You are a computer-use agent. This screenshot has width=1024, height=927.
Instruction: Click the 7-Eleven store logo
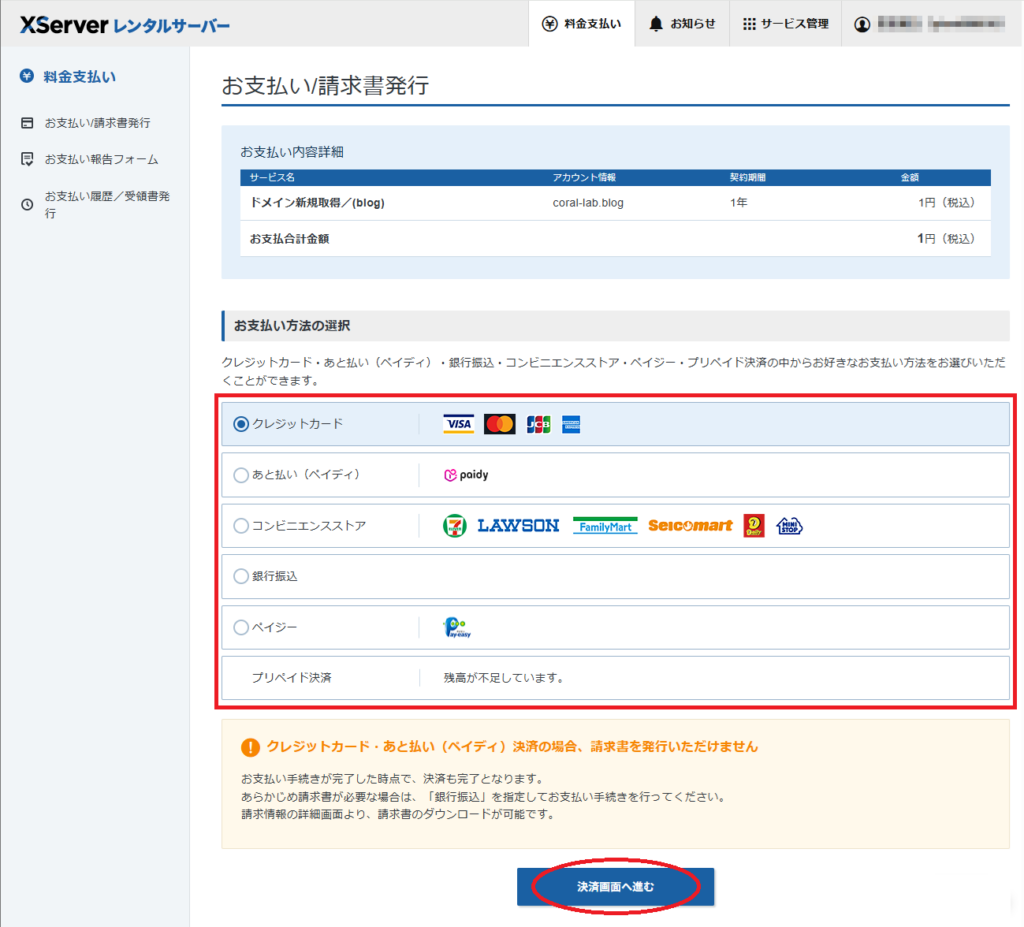[455, 526]
